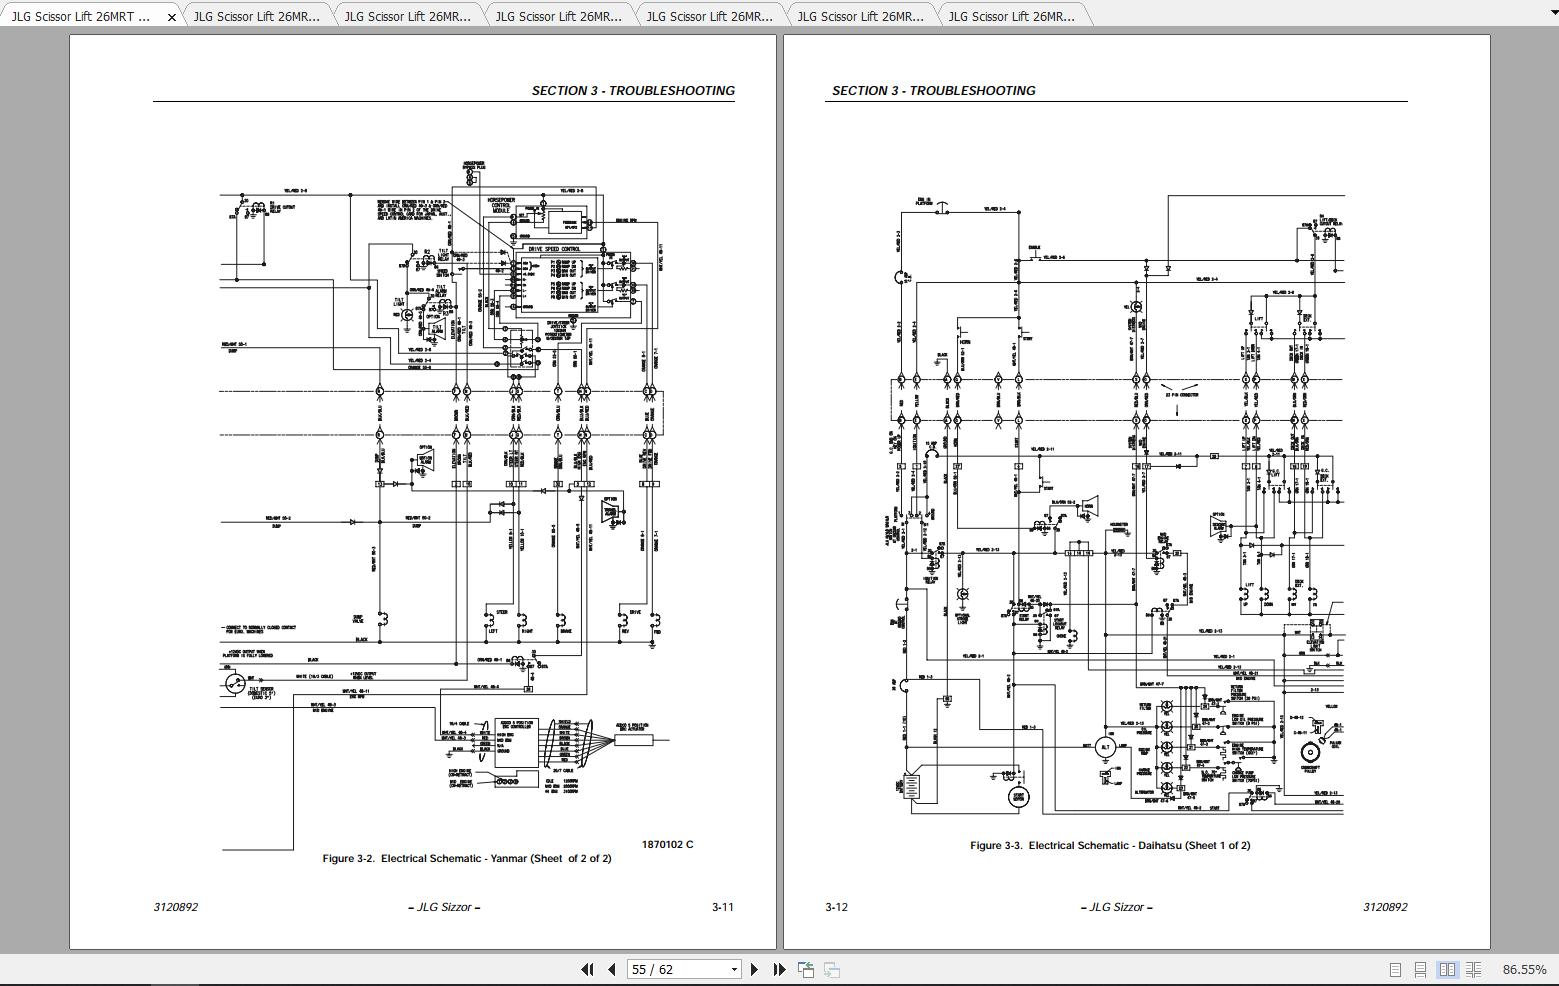Viewport: 1559px width, 986px height.
Task: Go to the previous page
Action: [x=611, y=969]
